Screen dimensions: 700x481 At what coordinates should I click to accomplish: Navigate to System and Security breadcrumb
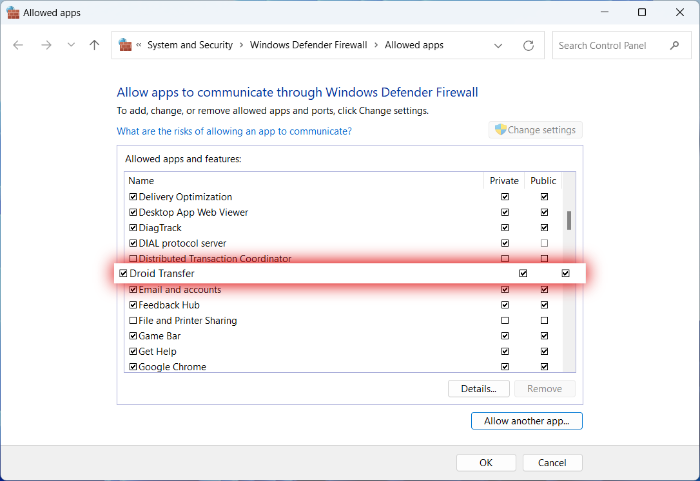click(x=192, y=45)
